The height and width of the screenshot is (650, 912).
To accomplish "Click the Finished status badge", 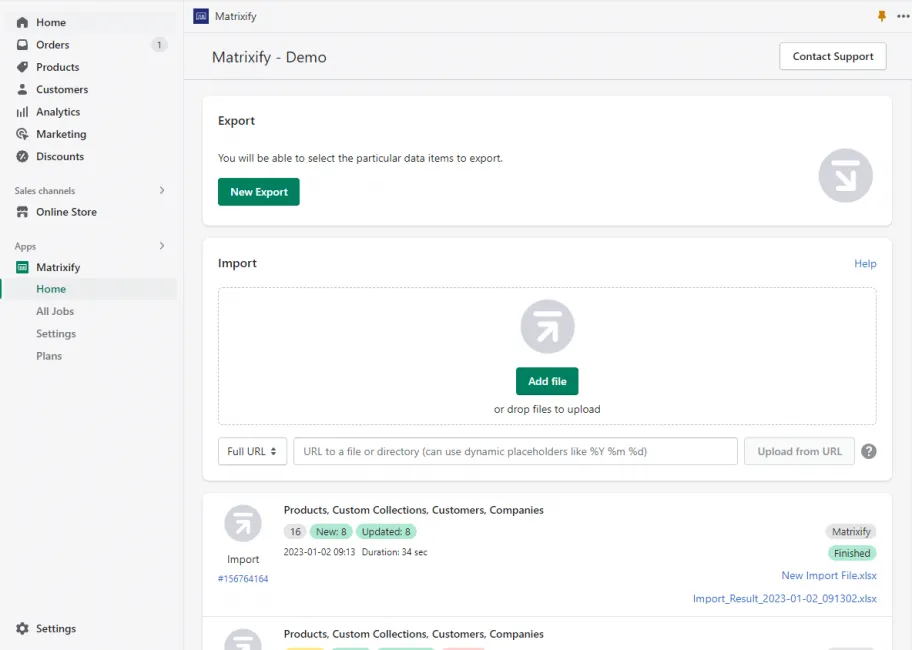I will click(x=852, y=553).
